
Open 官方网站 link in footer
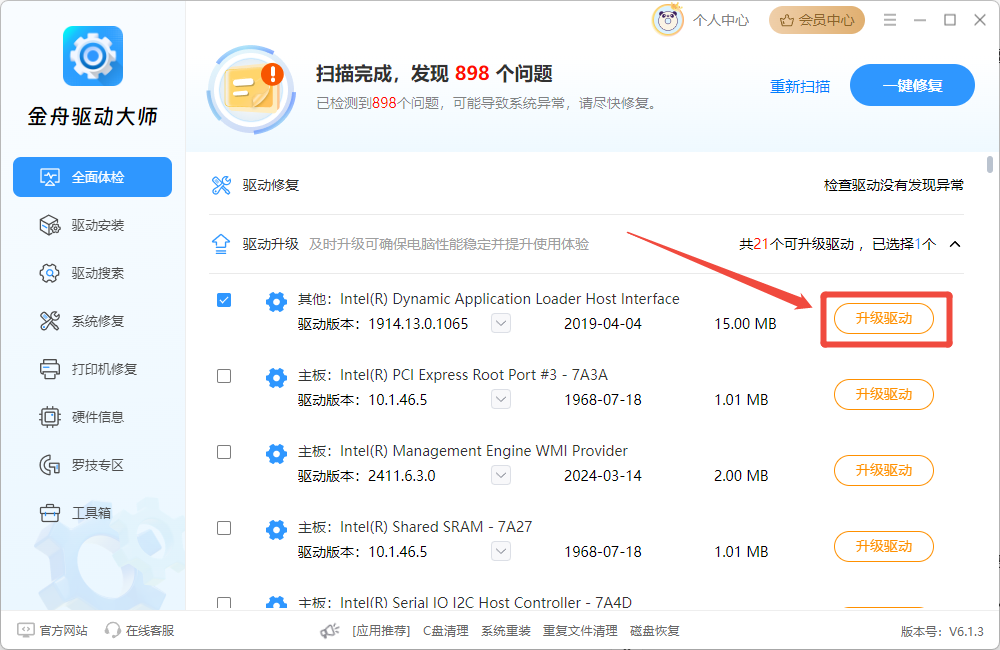(52, 630)
